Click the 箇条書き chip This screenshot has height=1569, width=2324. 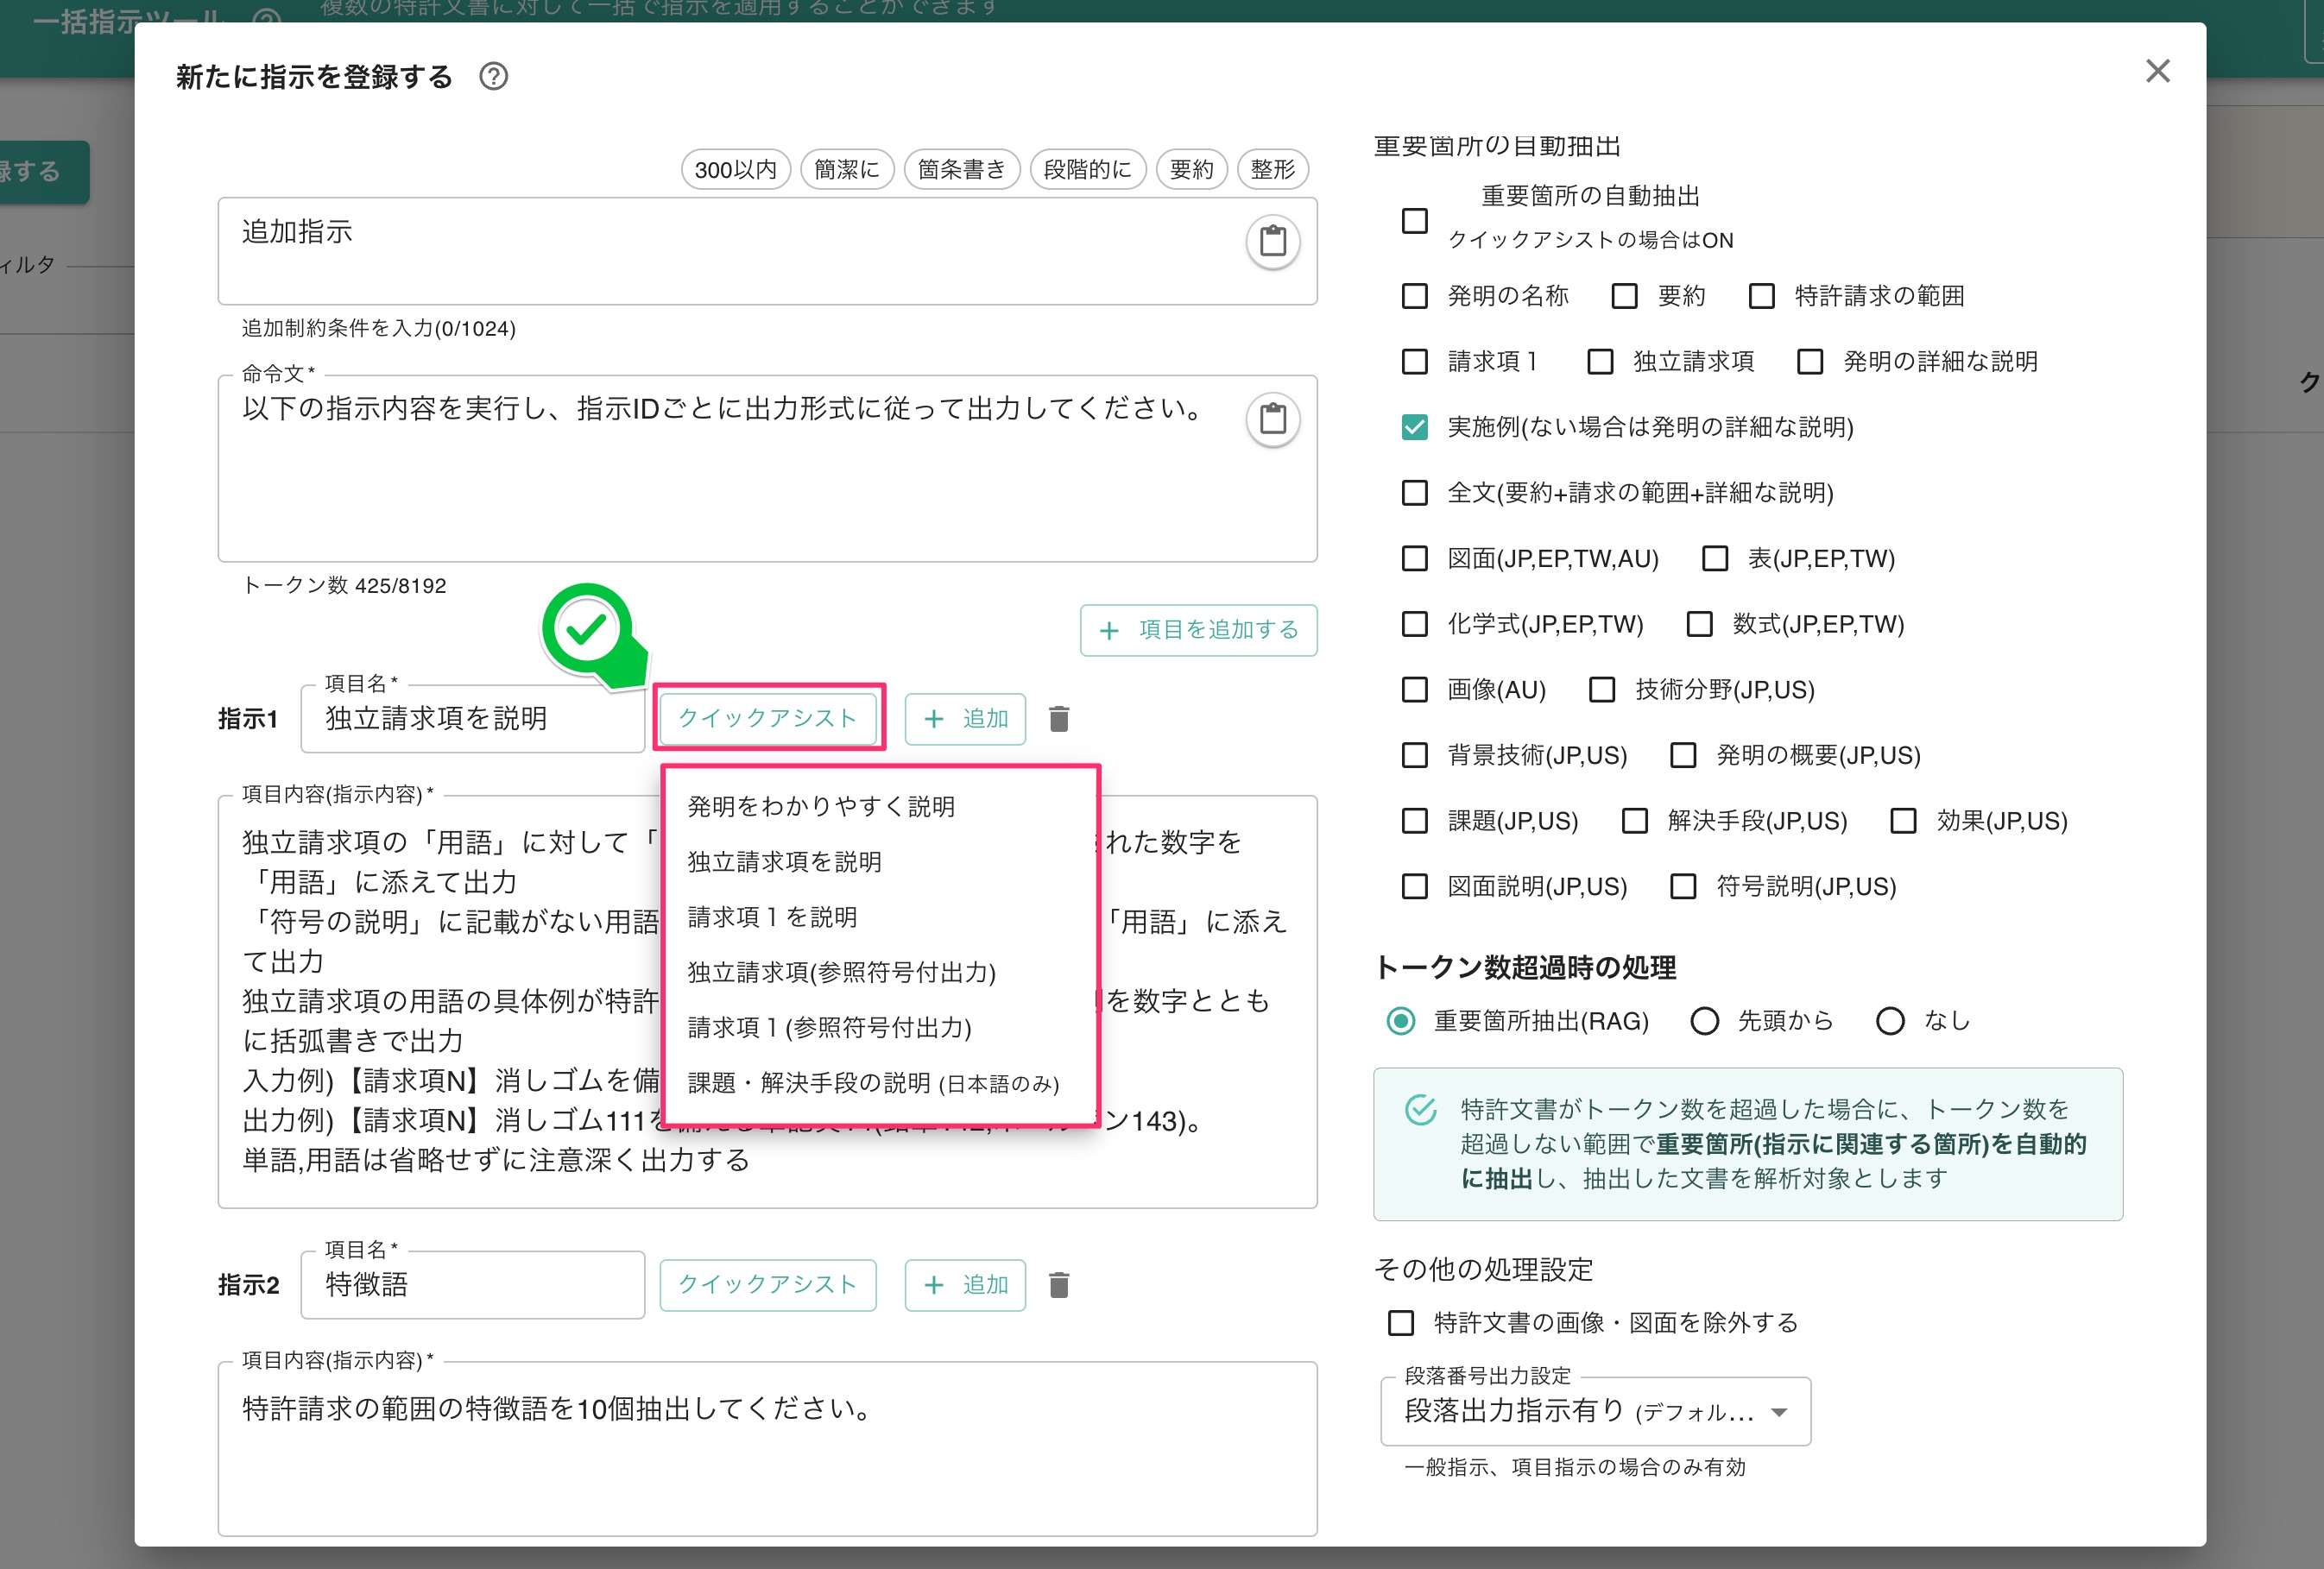[962, 170]
